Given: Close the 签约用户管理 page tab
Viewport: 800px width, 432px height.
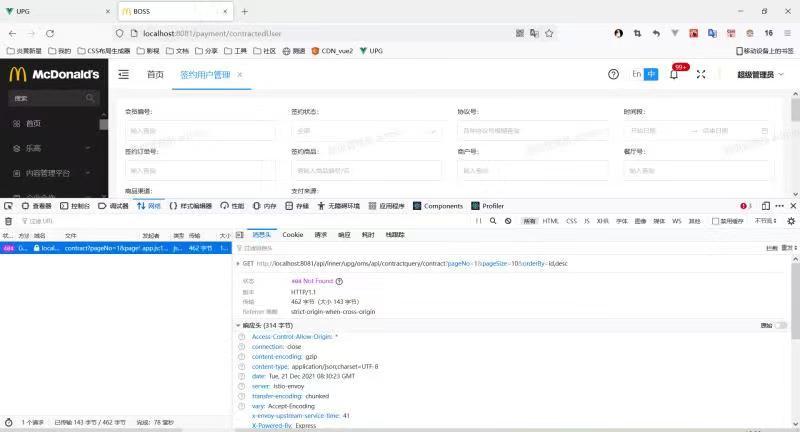Looking at the screenshot, I should tap(239, 75).
